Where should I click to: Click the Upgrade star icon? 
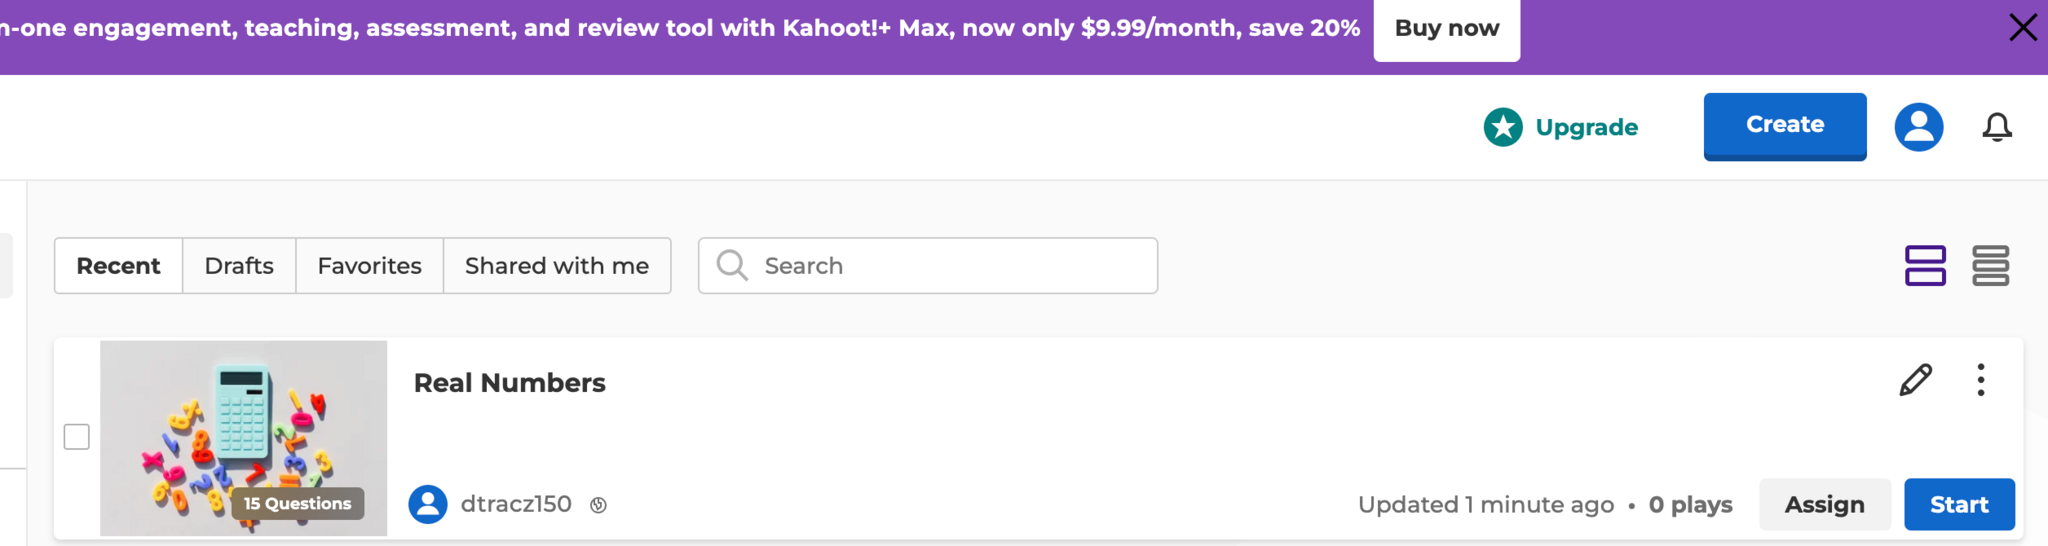click(x=1502, y=127)
